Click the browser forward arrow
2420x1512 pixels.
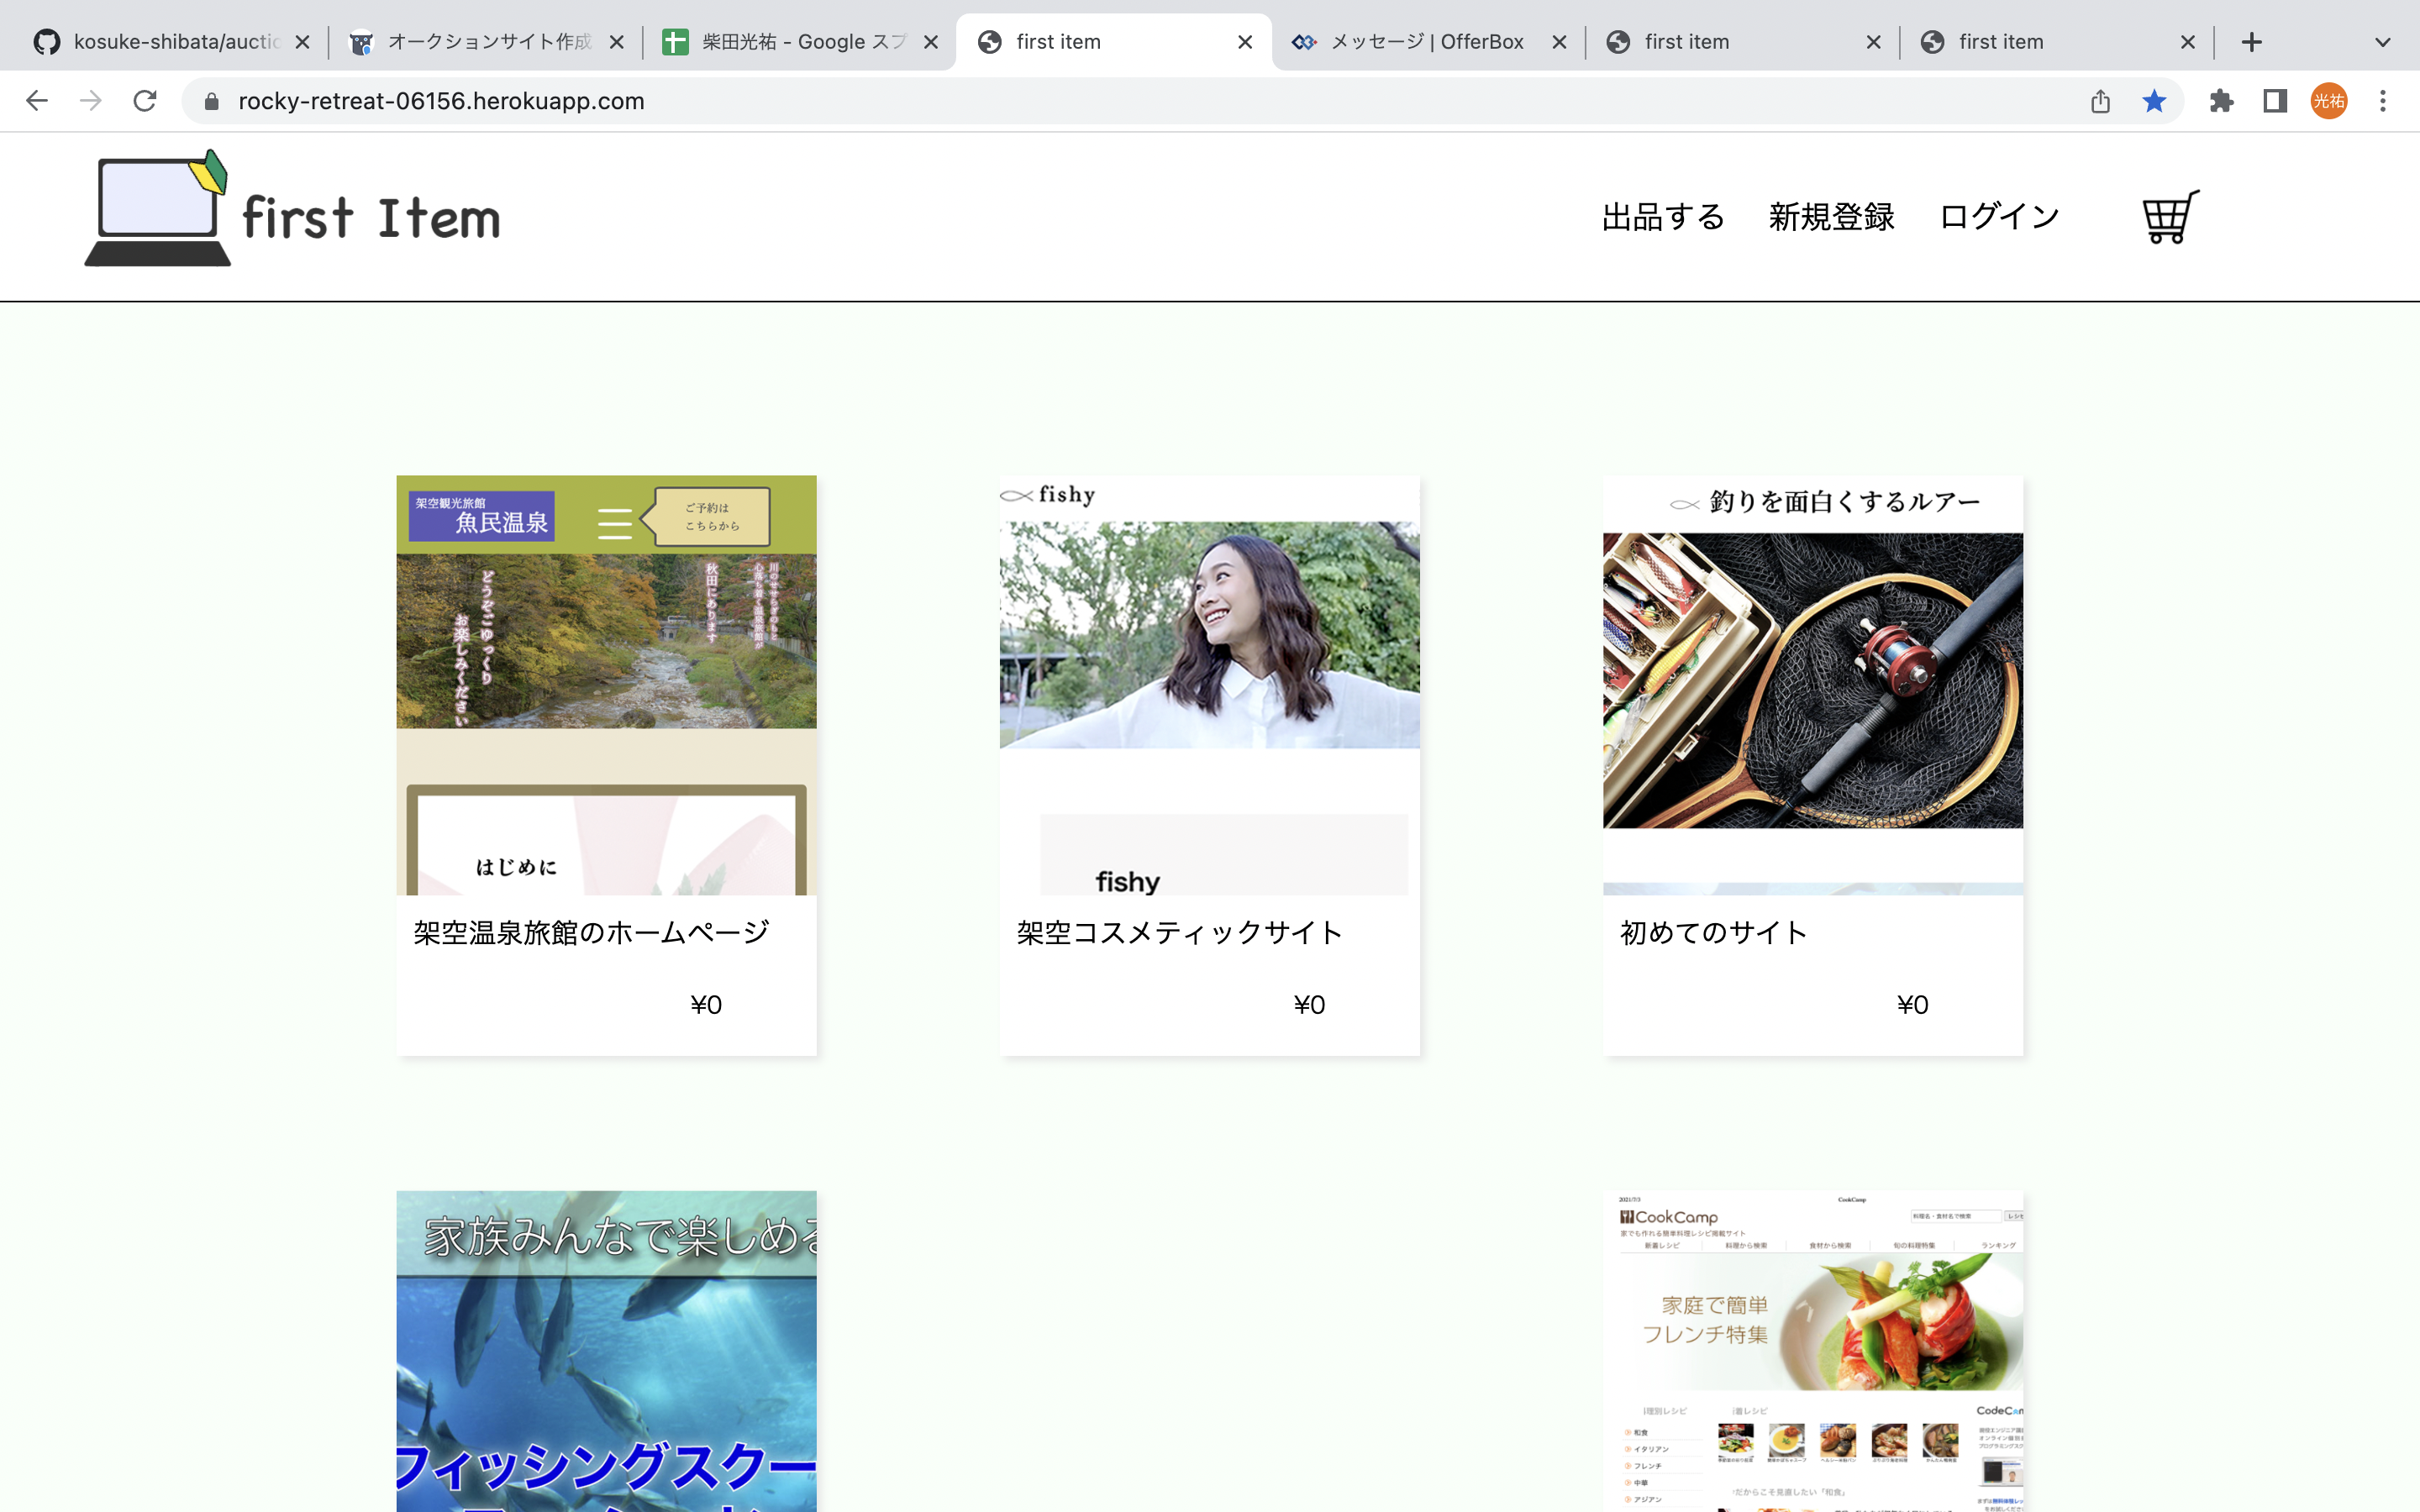point(91,101)
